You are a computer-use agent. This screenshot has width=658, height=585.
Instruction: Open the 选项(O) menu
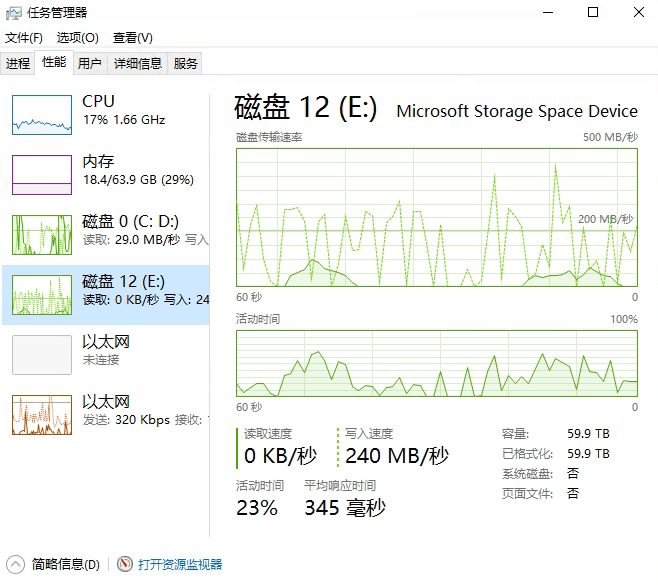77,38
